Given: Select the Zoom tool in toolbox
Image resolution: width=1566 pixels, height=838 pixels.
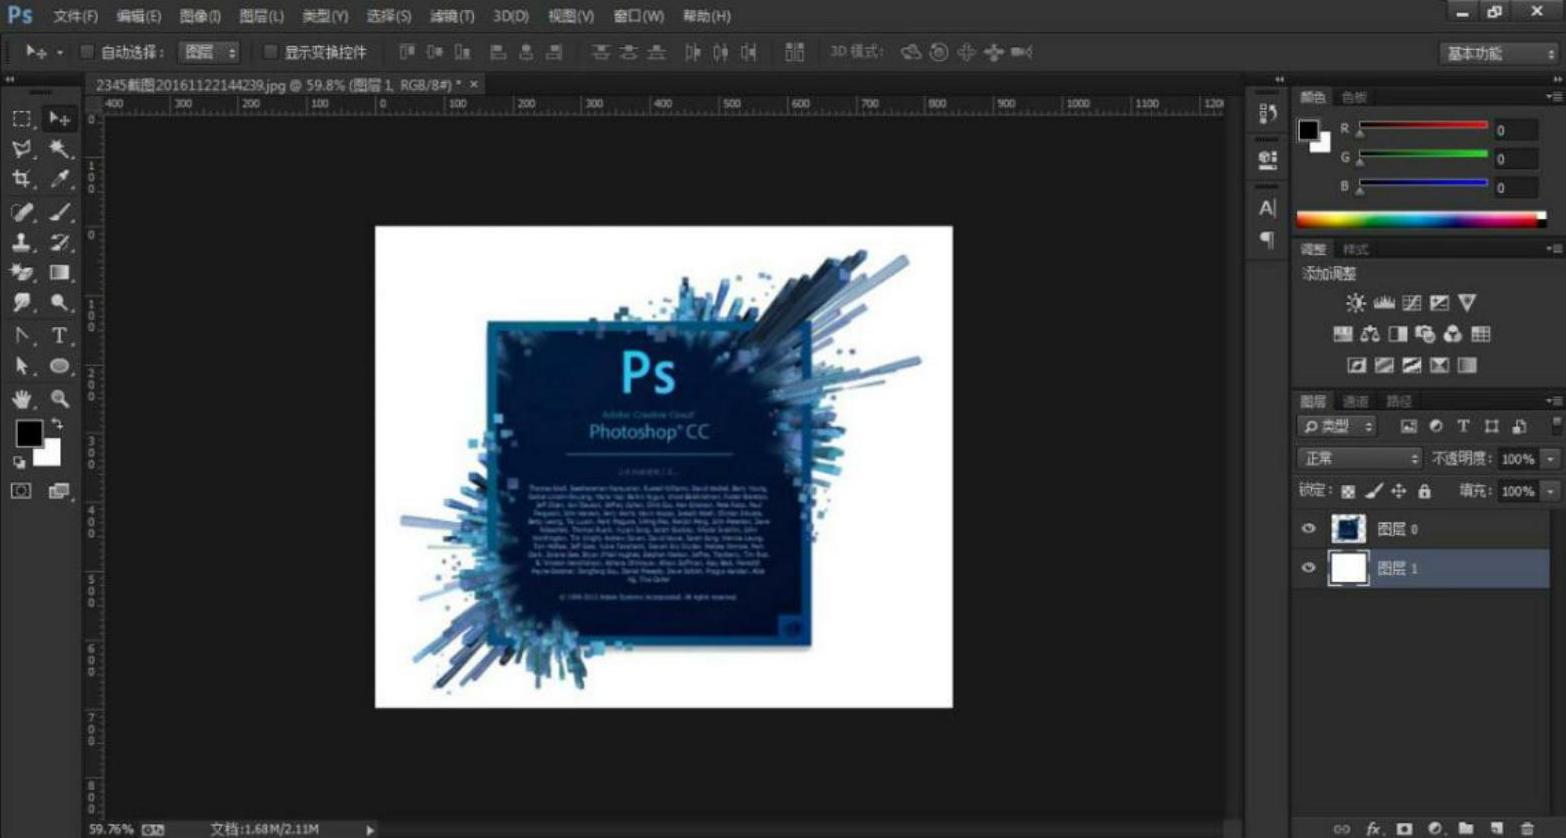Looking at the screenshot, I should pos(60,399).
